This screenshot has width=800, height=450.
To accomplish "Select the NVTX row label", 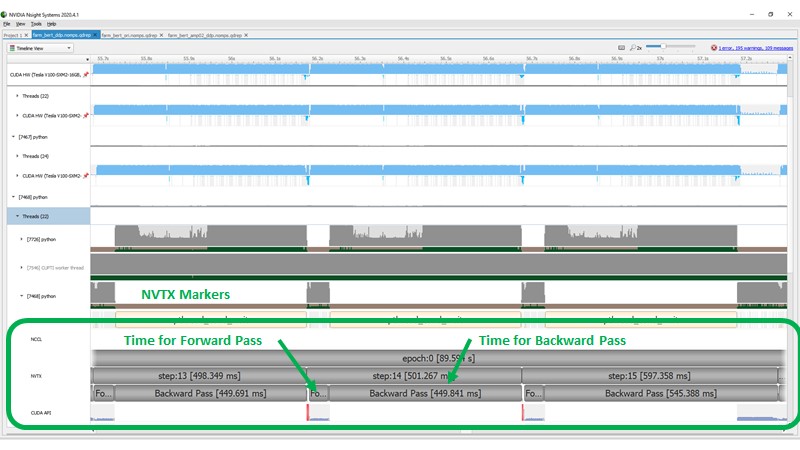I will coord(36,376).
